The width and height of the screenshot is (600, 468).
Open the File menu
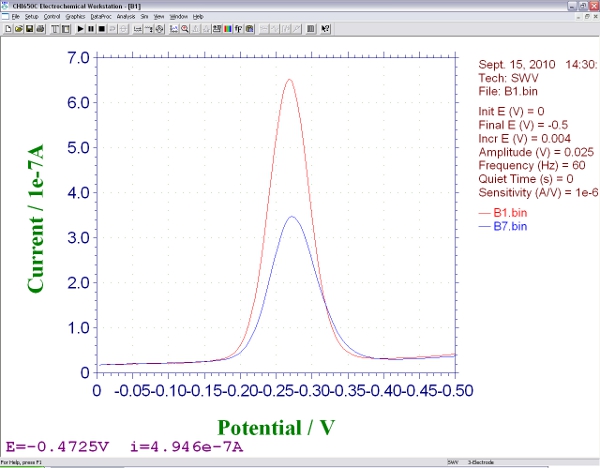click(15, 17)
